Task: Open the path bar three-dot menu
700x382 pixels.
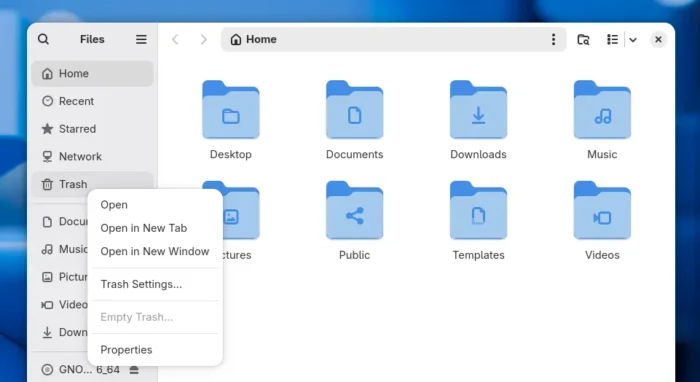Action: 553,39
